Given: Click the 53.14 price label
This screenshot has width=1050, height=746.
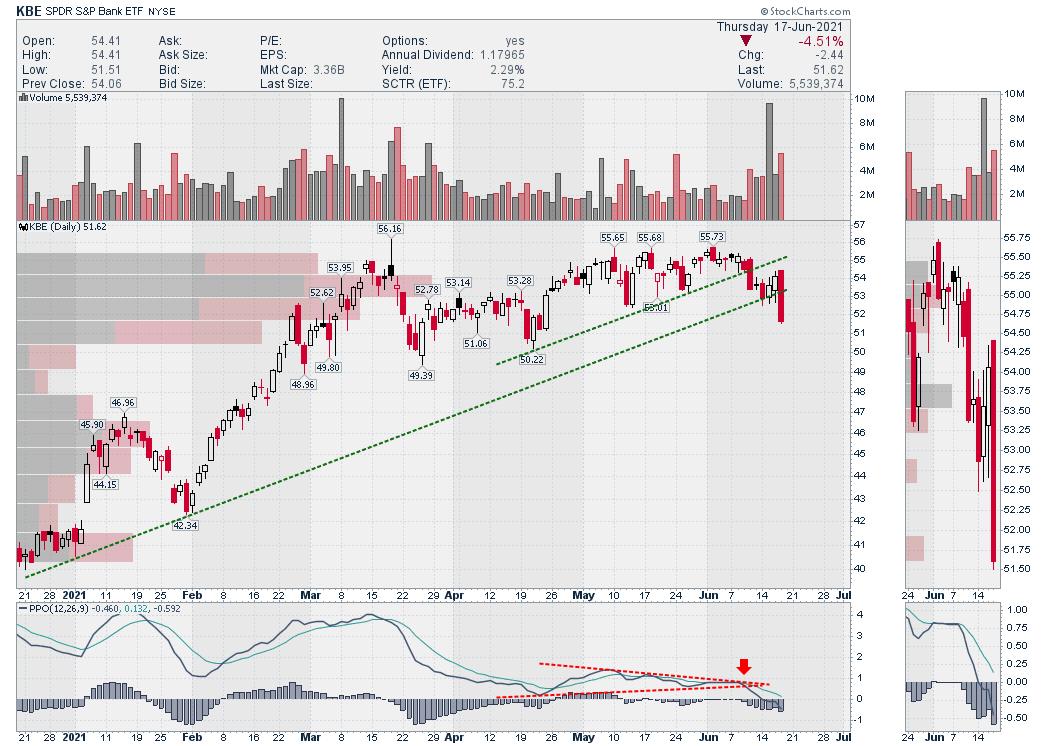Looking at the screenshot, I should coord(458,283).
